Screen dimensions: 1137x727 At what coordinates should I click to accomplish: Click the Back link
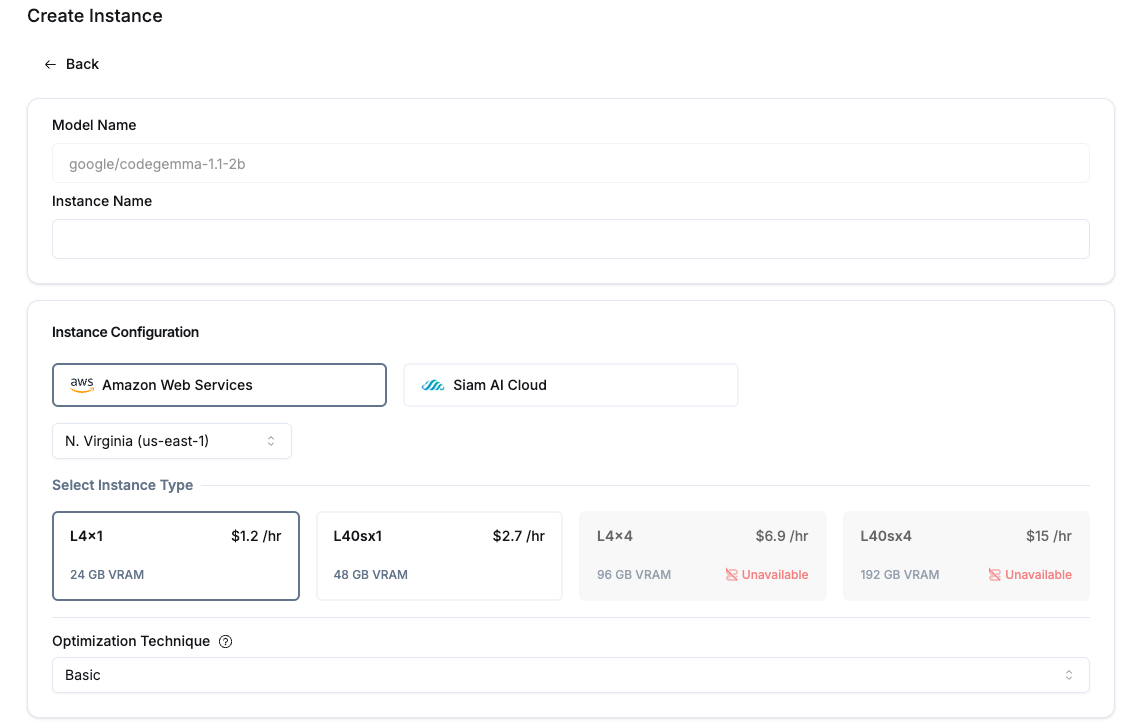82,64
